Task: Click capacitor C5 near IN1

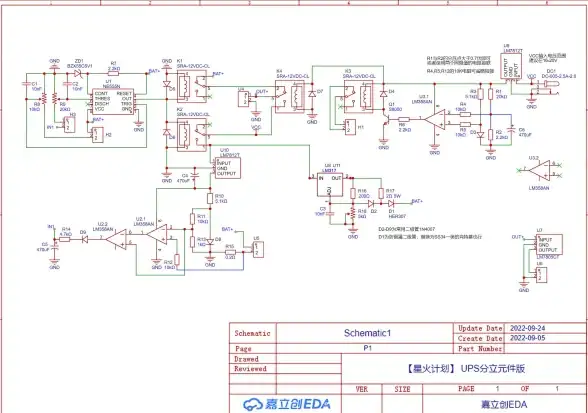Action: (x=55, y=248)
